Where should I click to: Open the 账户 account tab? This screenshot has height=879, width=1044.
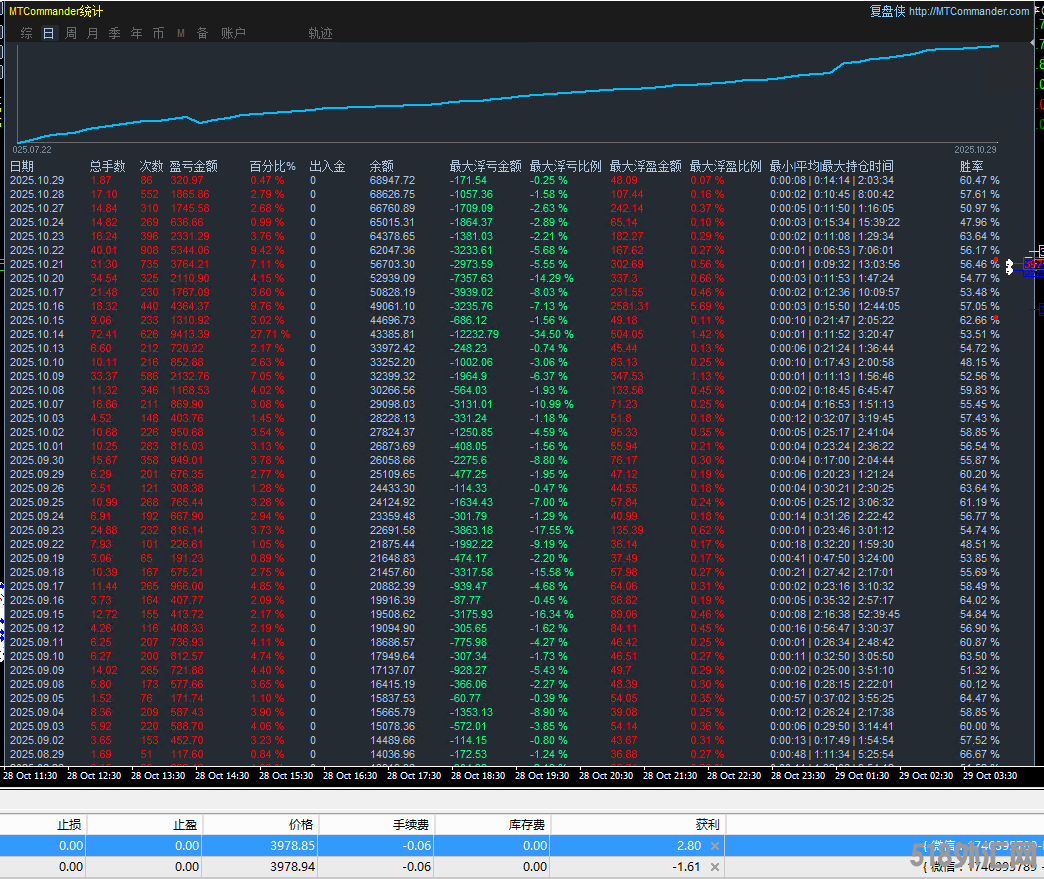click(233, 33)
